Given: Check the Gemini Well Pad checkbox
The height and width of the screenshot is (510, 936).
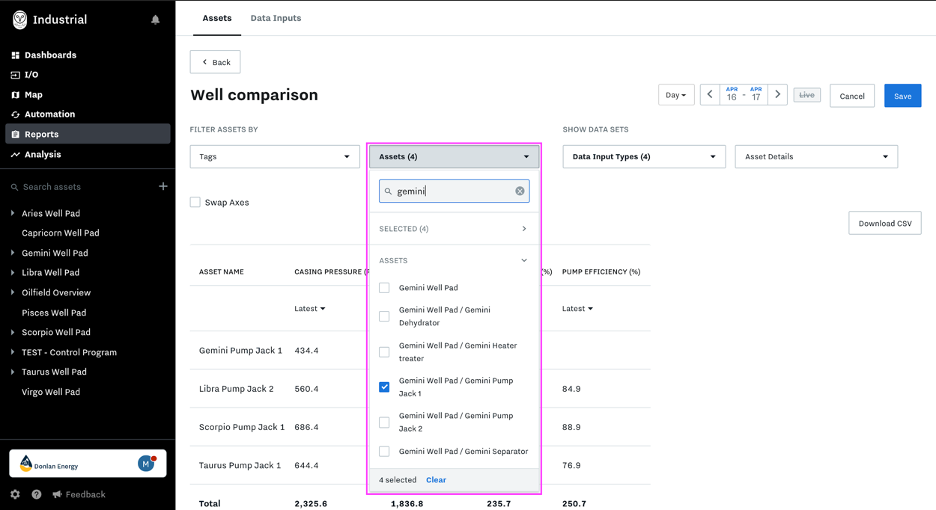Looking at the screenshot, I should [x=384, y=287].
